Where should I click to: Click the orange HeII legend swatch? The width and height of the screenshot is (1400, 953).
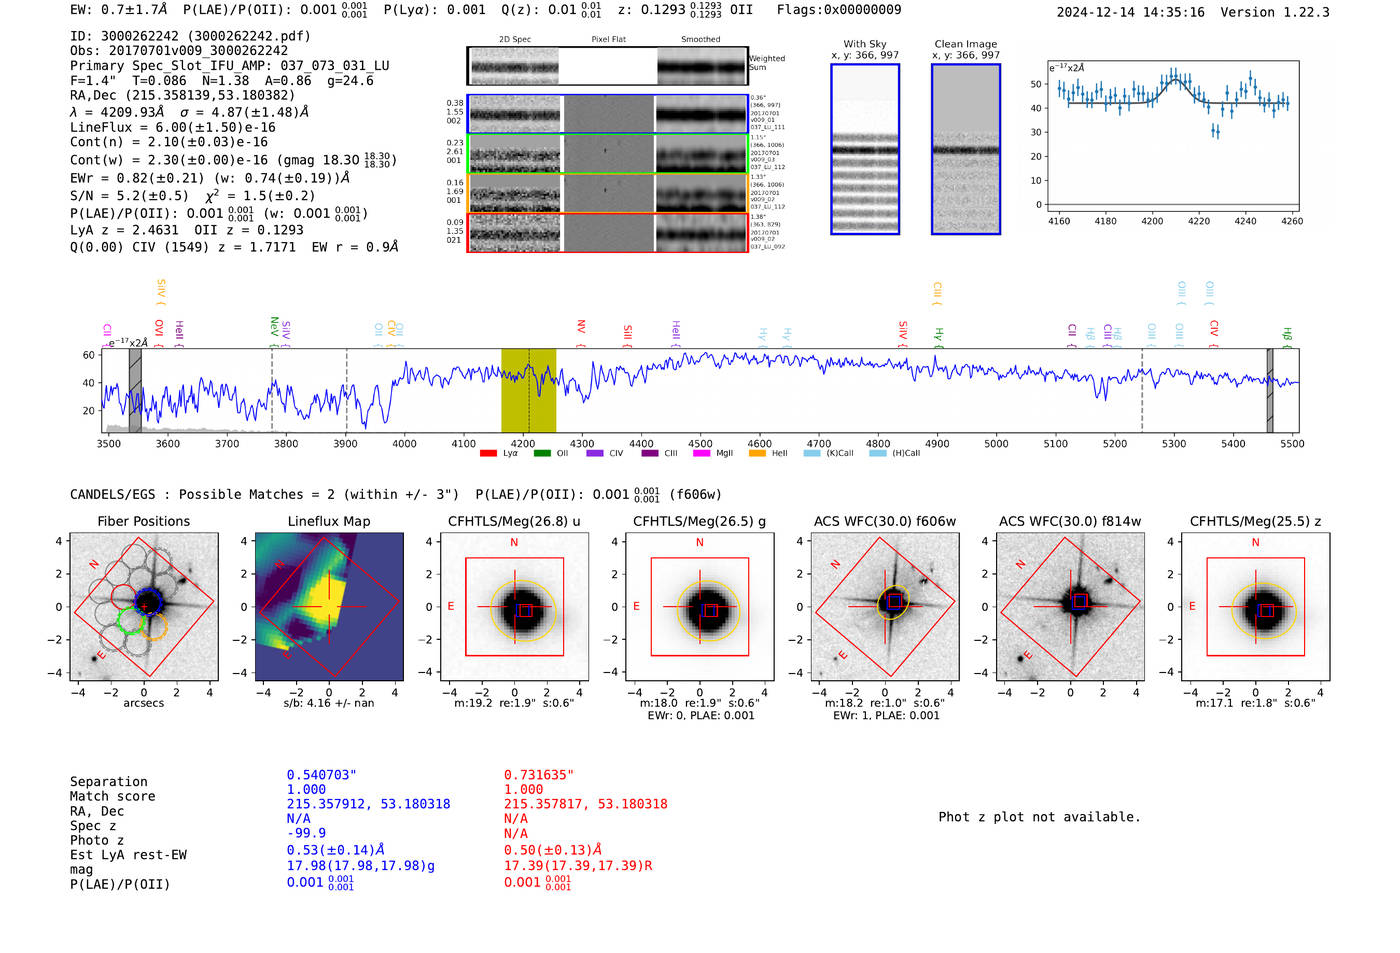[x=757, y=453]
